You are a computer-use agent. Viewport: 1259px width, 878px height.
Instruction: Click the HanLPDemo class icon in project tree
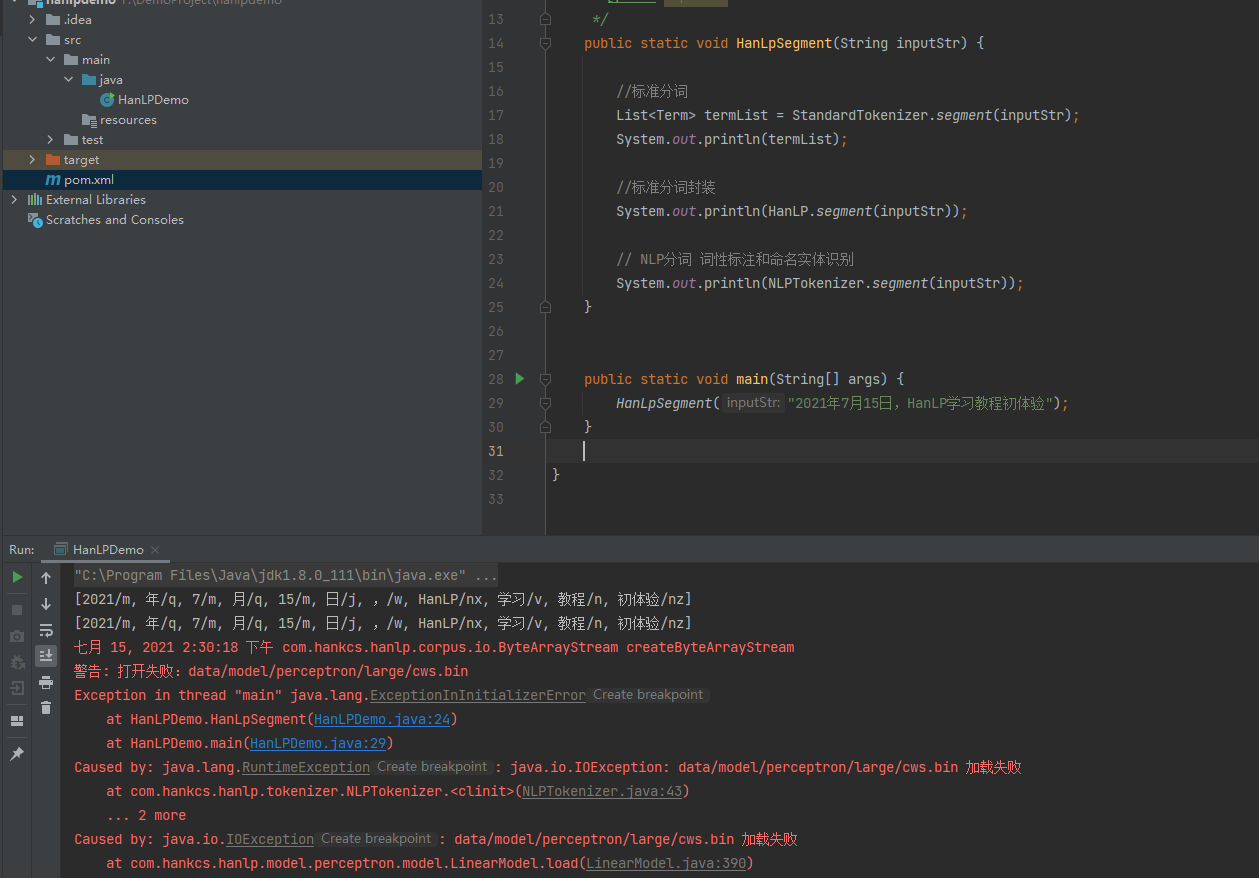tap(107, 100)
